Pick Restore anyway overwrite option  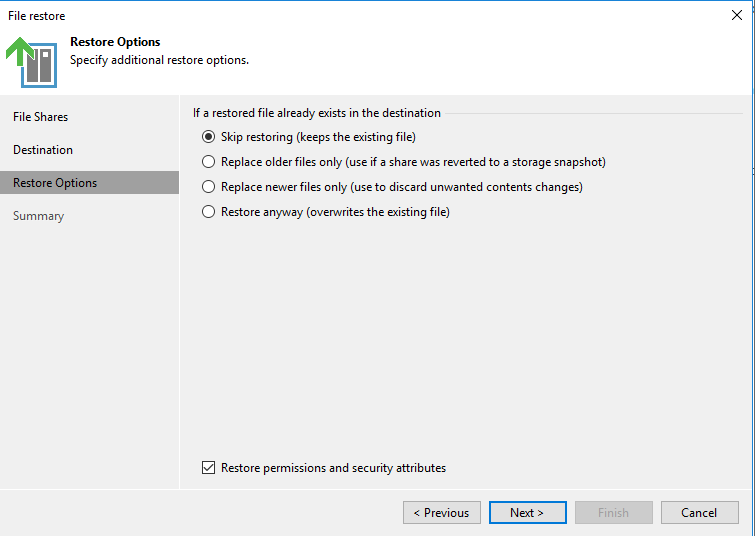[x=209, y=212]
